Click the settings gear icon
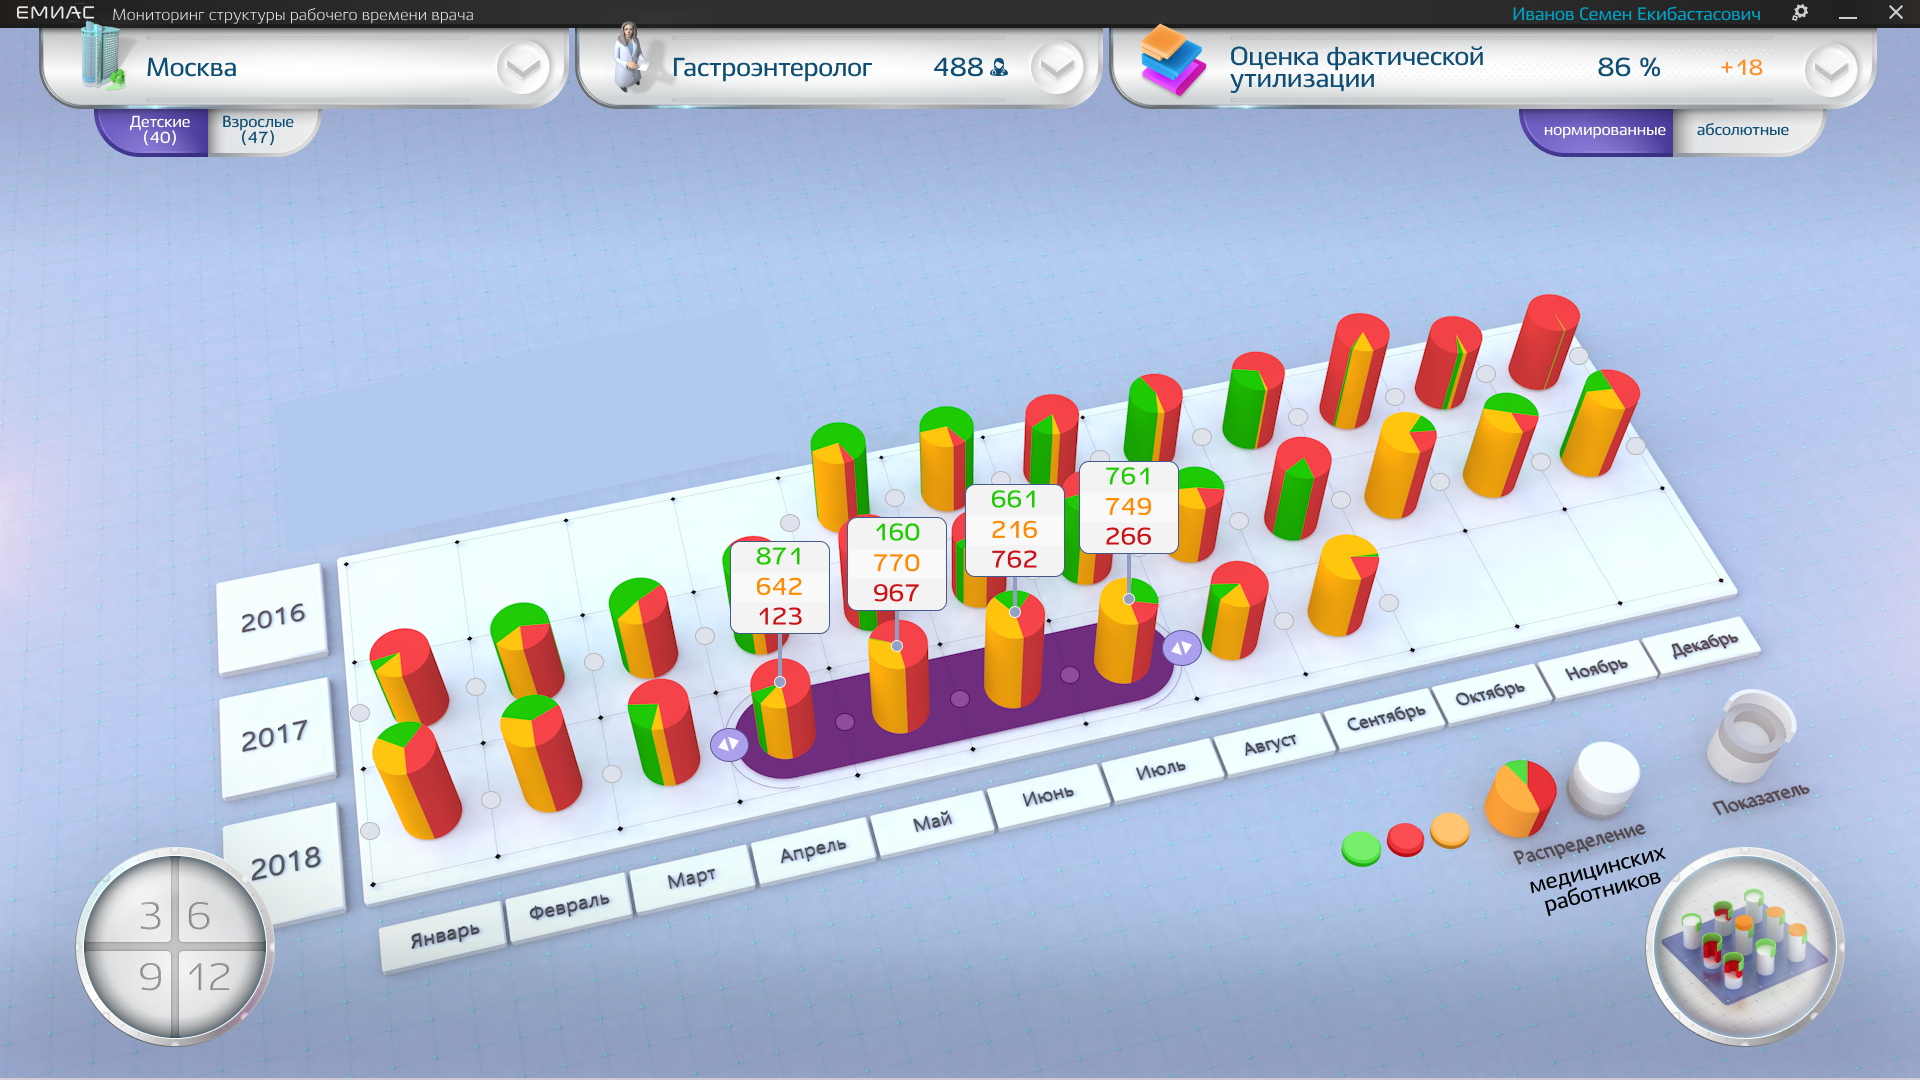 click(1800, 13)
